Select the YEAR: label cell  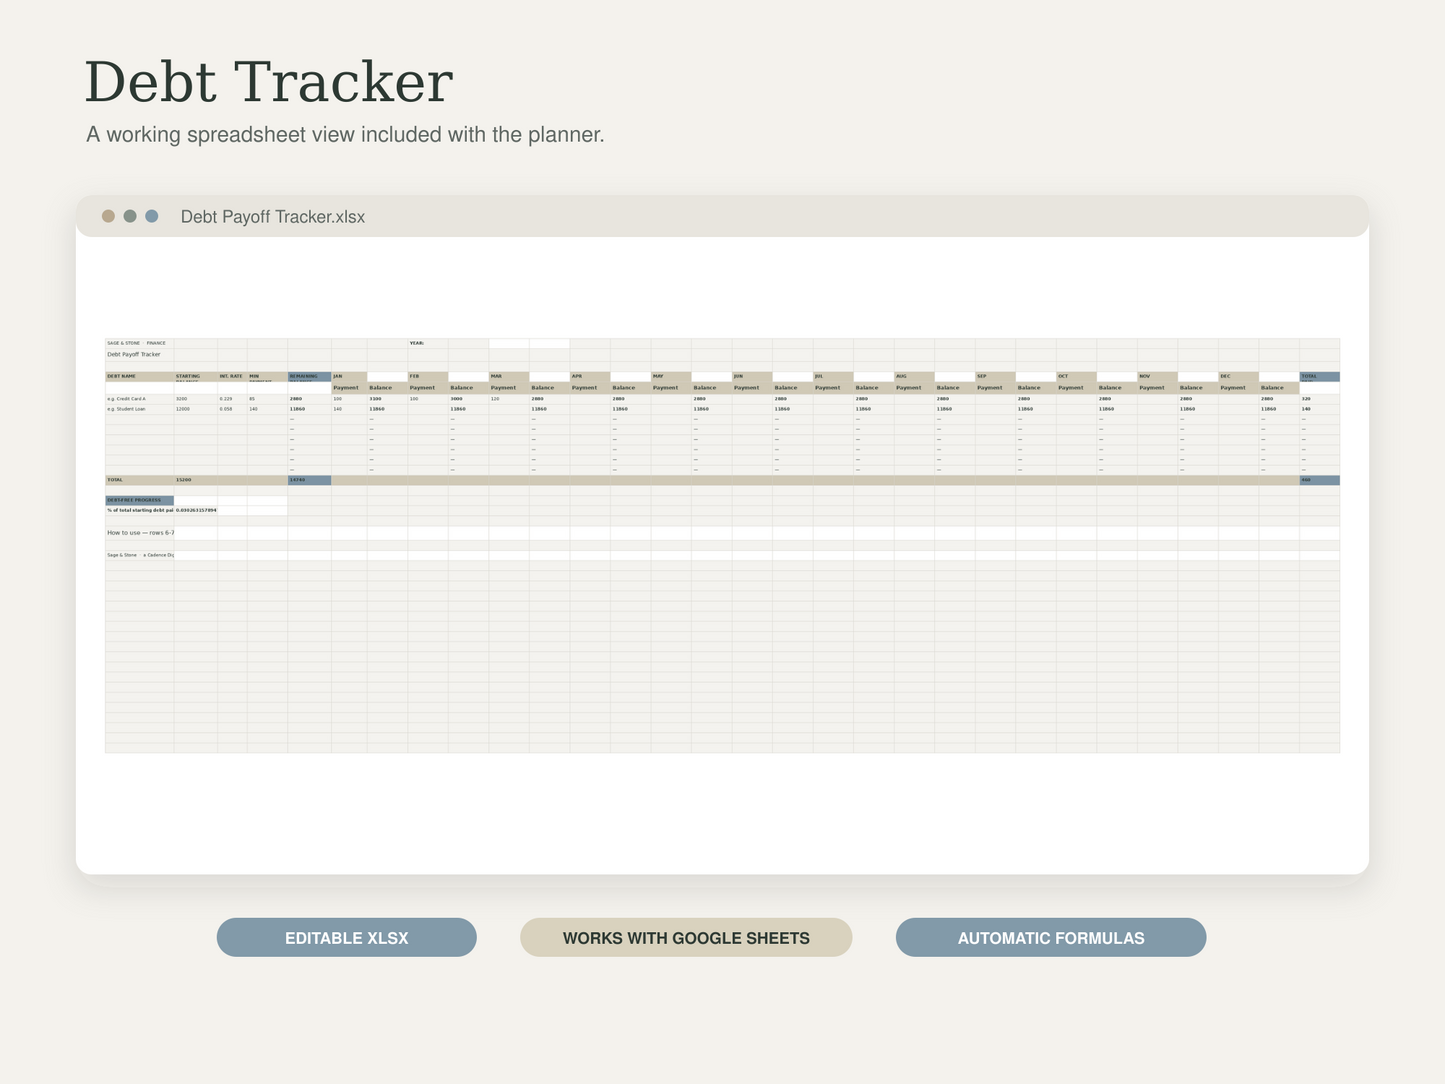pos(427,343)
